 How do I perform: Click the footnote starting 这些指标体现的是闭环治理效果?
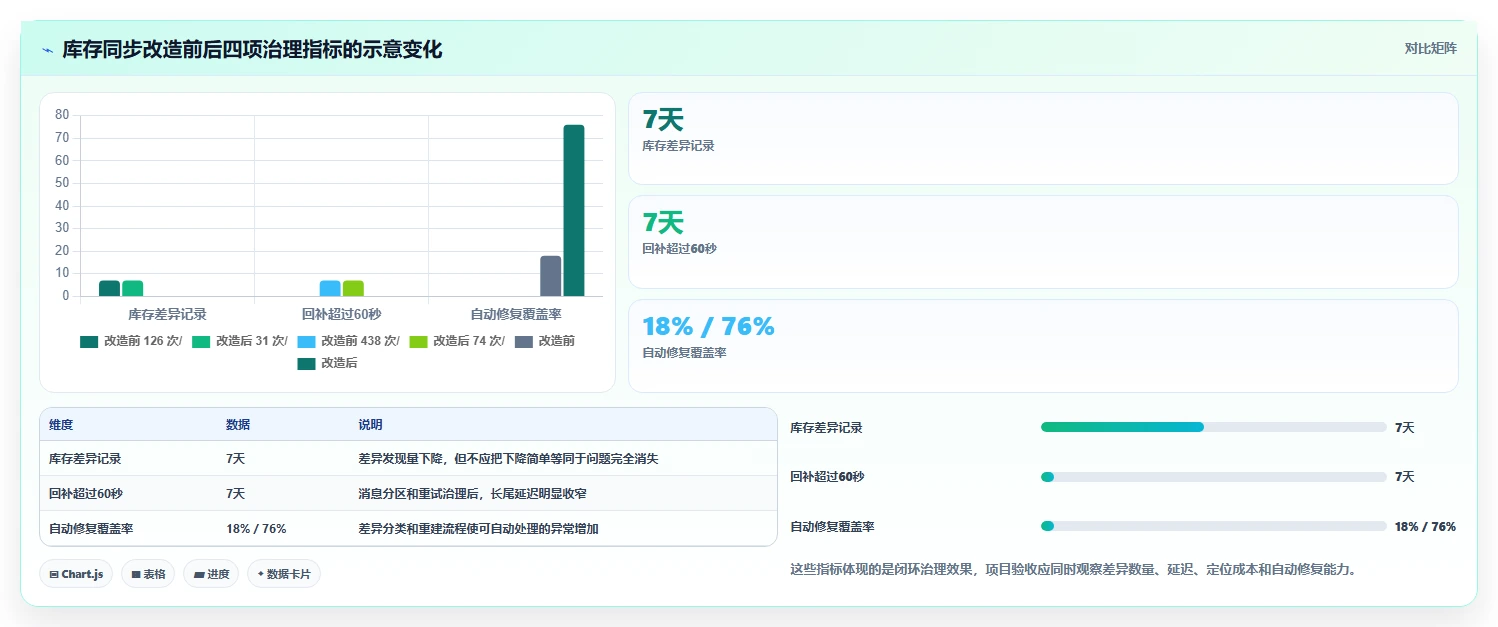[1073, 570]
